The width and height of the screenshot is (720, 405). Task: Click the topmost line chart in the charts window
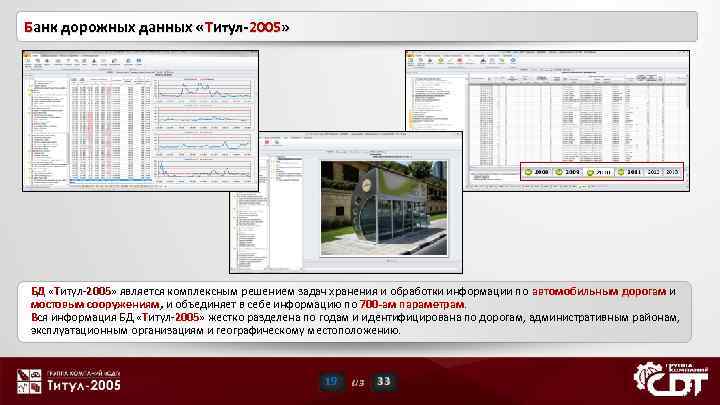pos(204,90)
